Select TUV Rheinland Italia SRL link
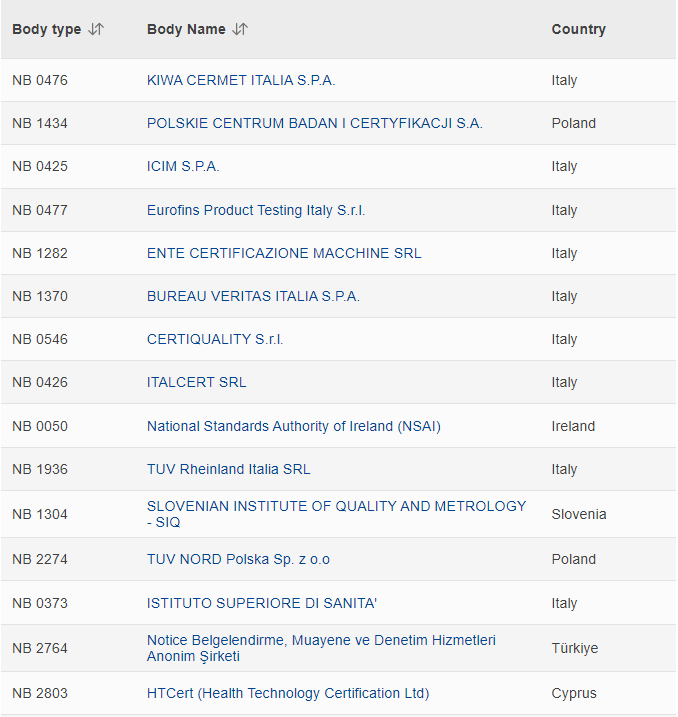 (x=229, y=469)
